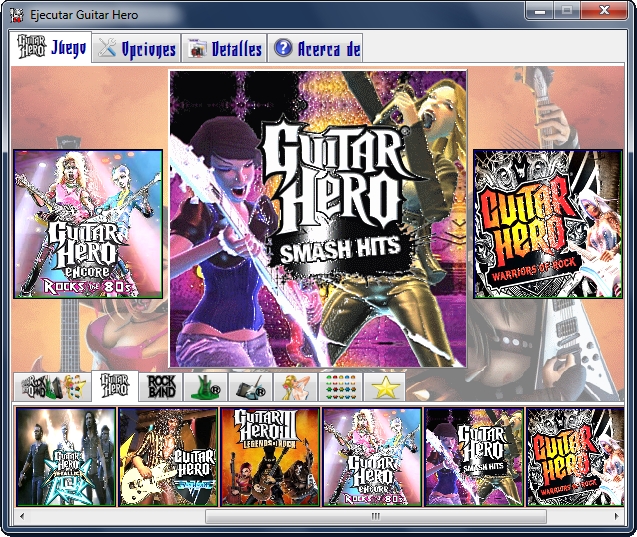Select the gray guitar category tab

click(250, 387)
